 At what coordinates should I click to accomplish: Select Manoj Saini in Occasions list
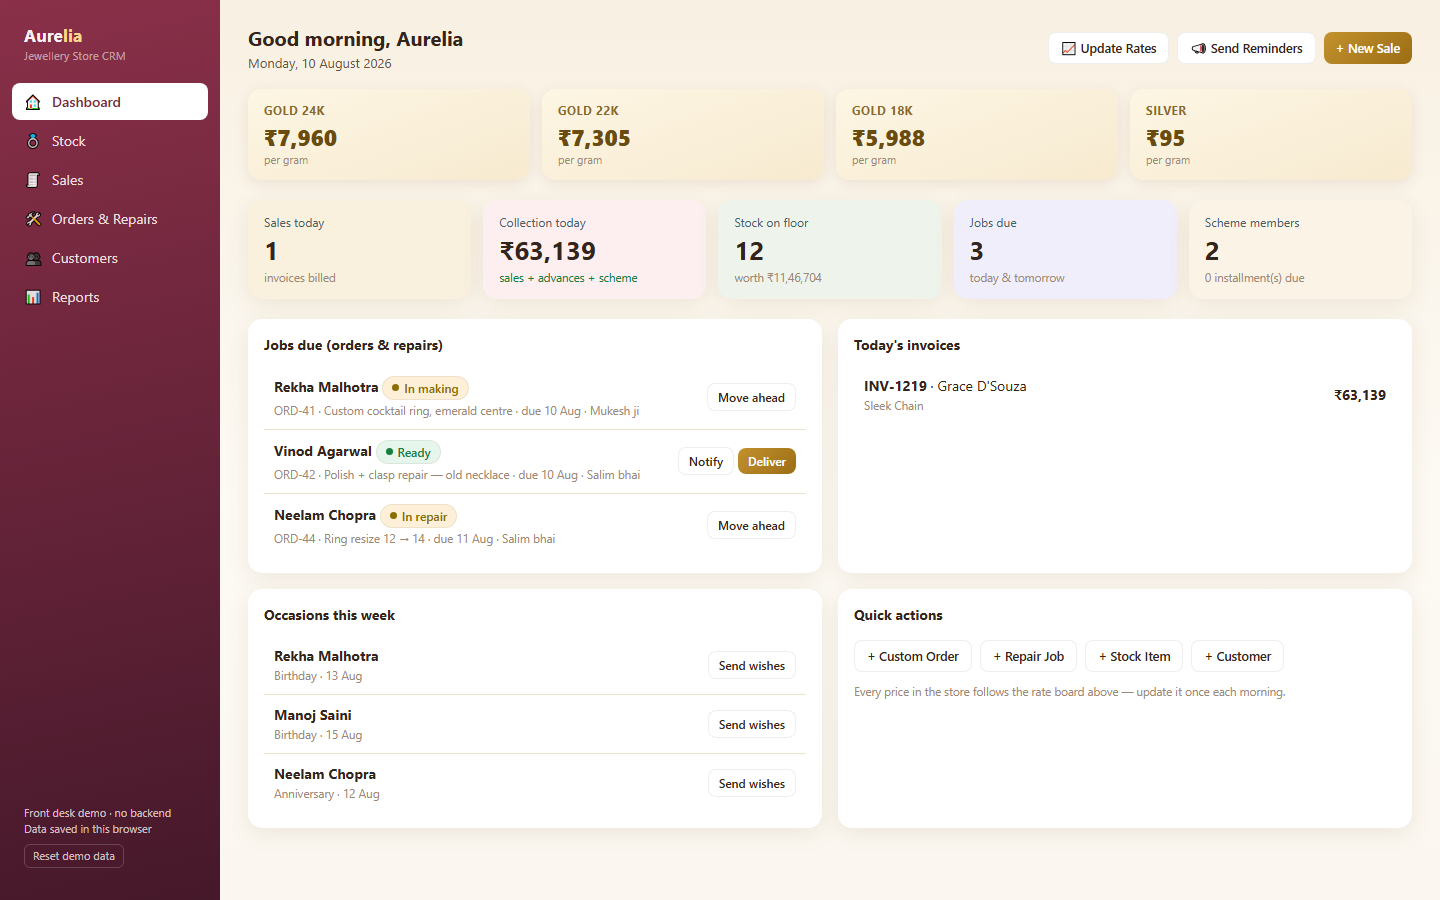(313, 715)
